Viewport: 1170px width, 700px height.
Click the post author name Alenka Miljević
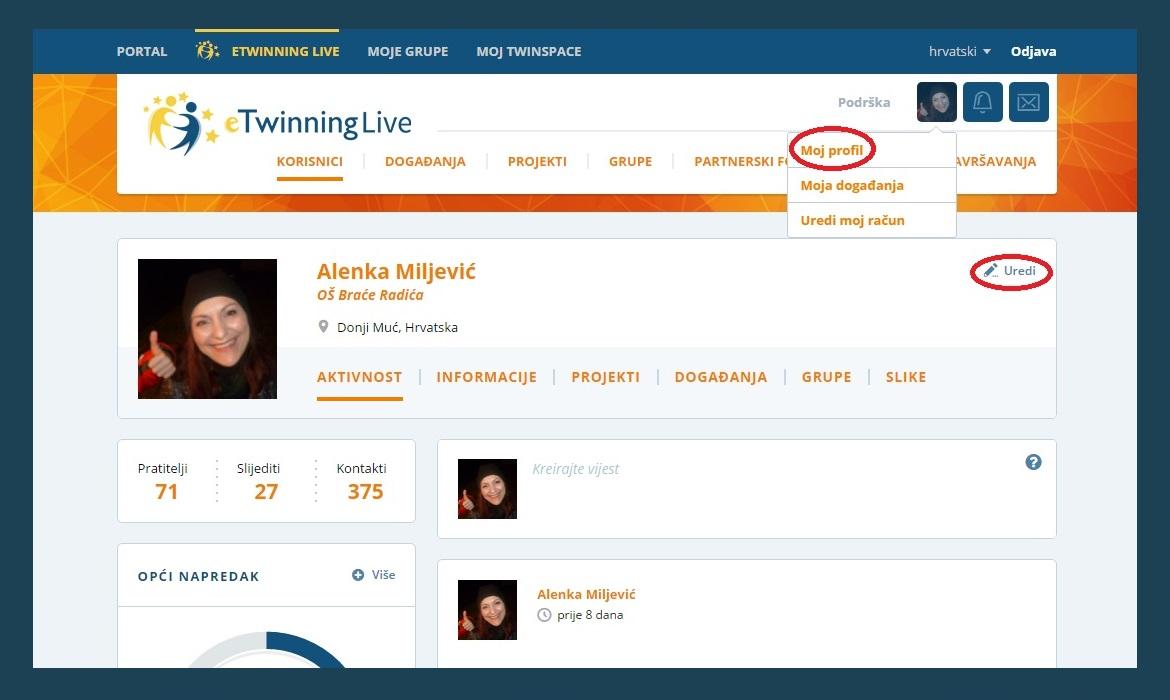pyautogui.click(x=586, y=594)
